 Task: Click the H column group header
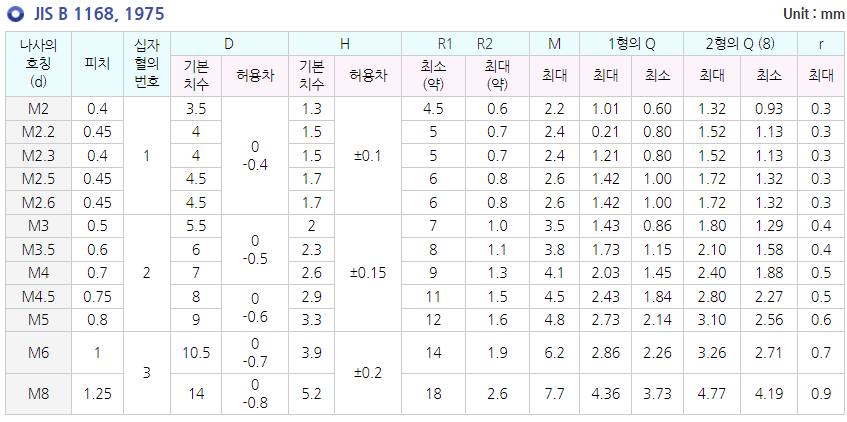point(345,44)
